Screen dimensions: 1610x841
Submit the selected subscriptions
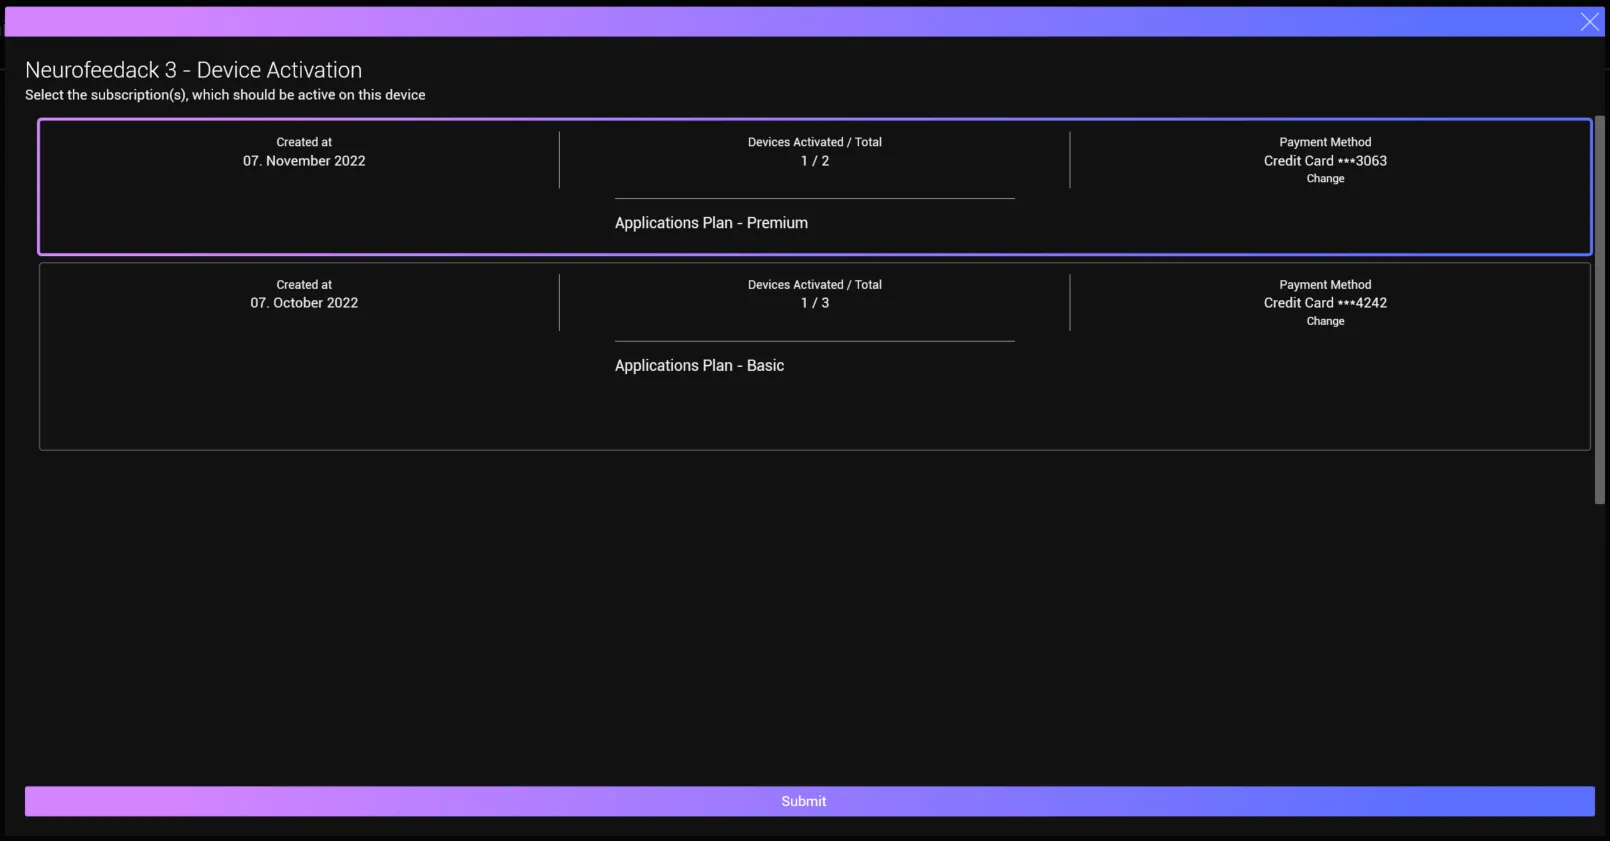pyautogui.click(x=809, y=801)
